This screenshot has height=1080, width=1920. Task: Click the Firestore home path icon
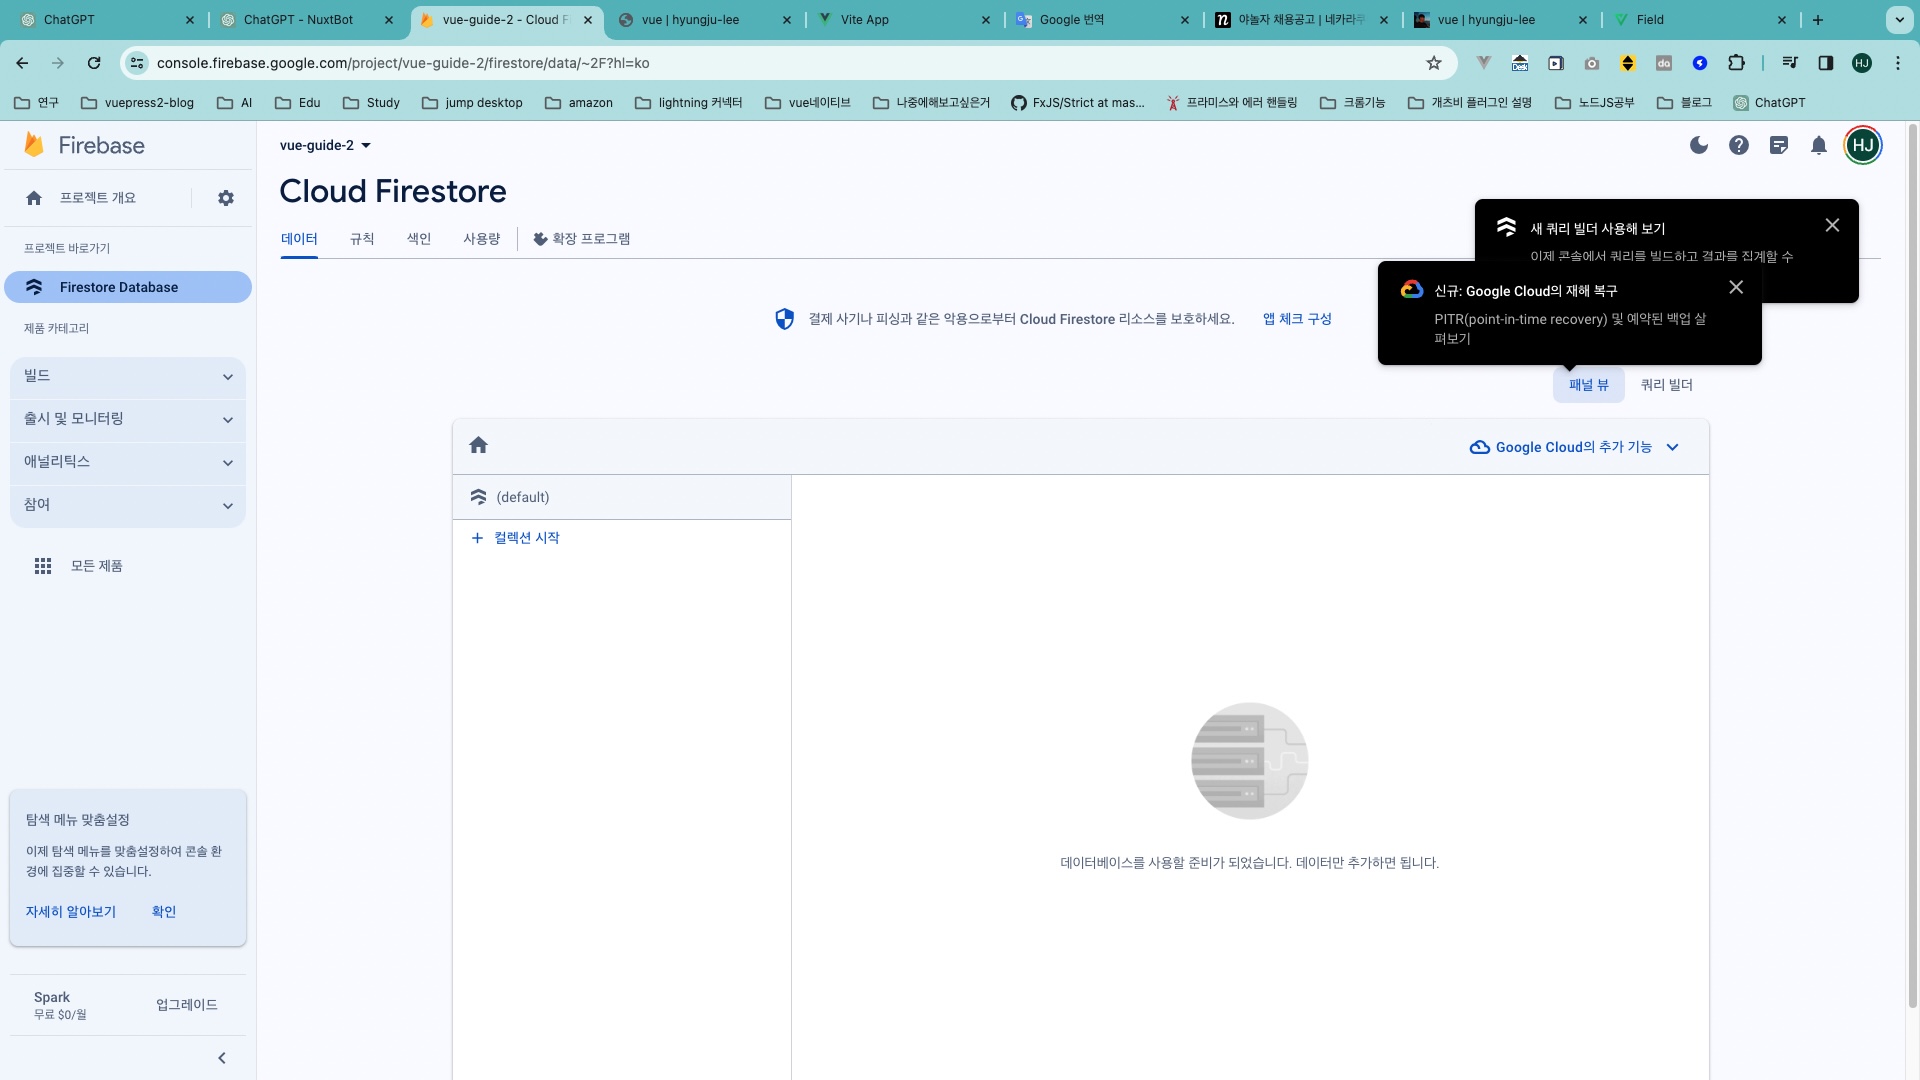pyautogui.click(x=478, y=445)
